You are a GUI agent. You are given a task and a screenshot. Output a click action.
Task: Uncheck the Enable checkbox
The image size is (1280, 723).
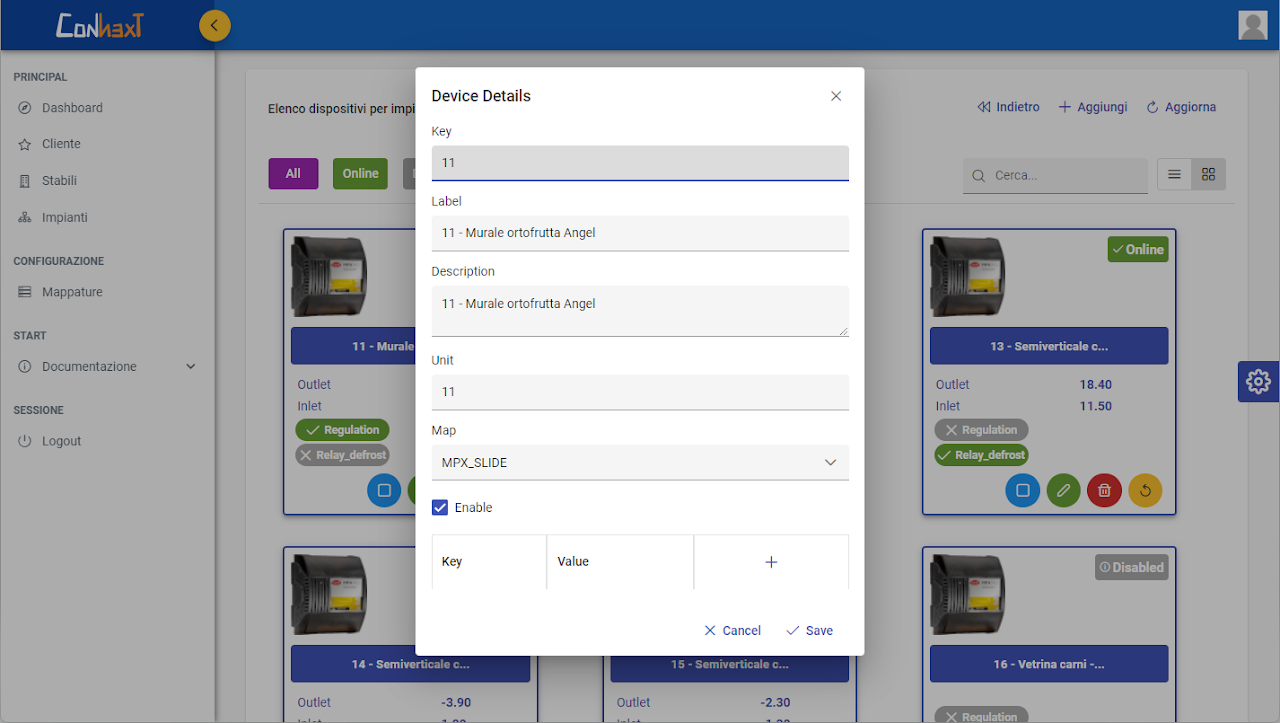(440, 507)
